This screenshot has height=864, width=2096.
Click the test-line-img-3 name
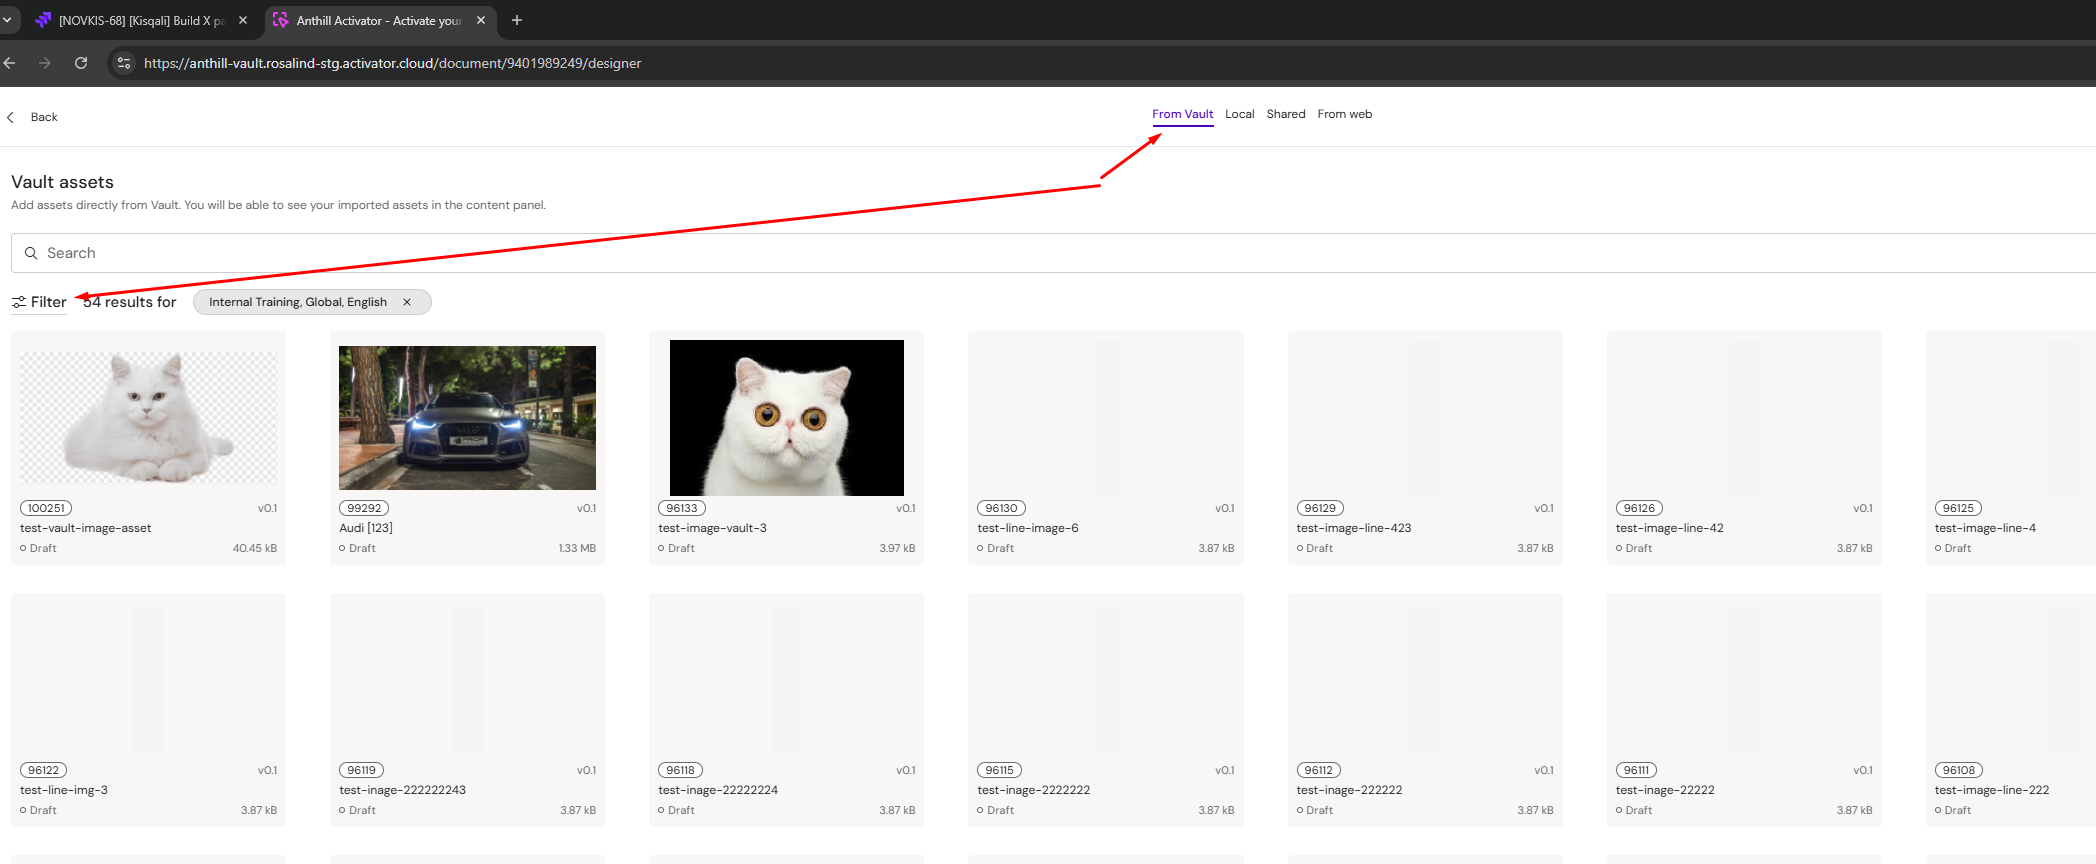click(64, 790)
